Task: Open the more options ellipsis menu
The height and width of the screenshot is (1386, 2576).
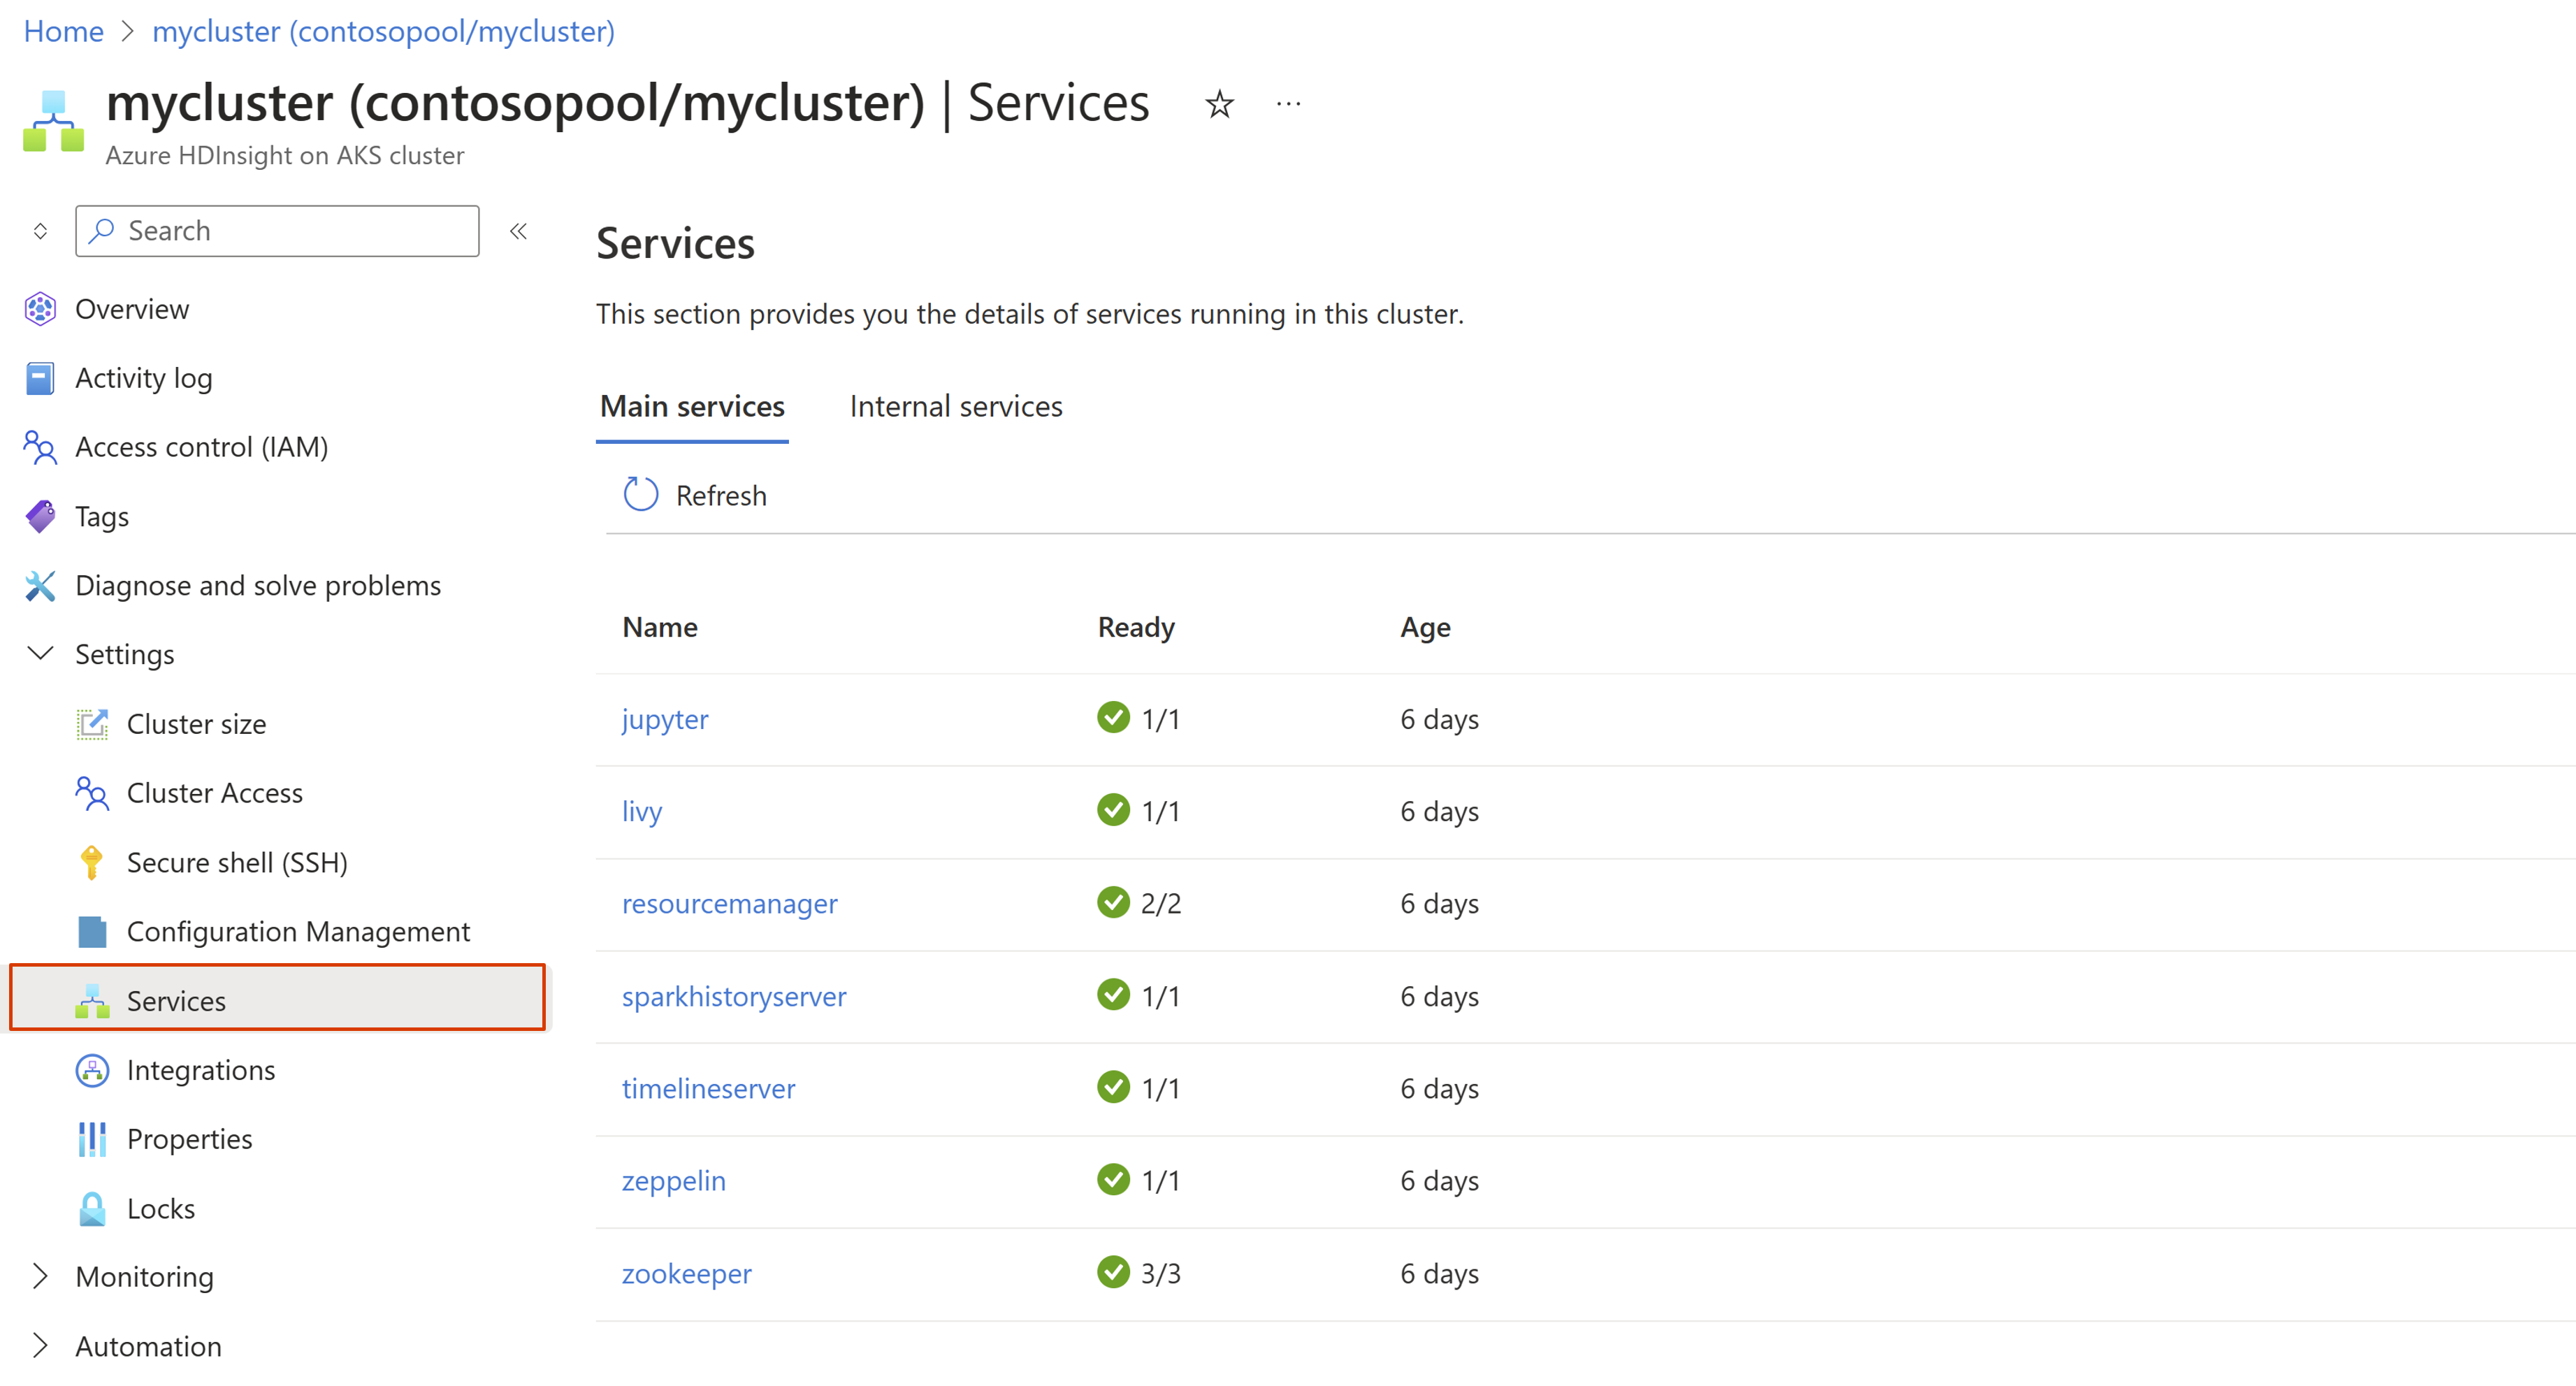Action: pos(1288,104)
